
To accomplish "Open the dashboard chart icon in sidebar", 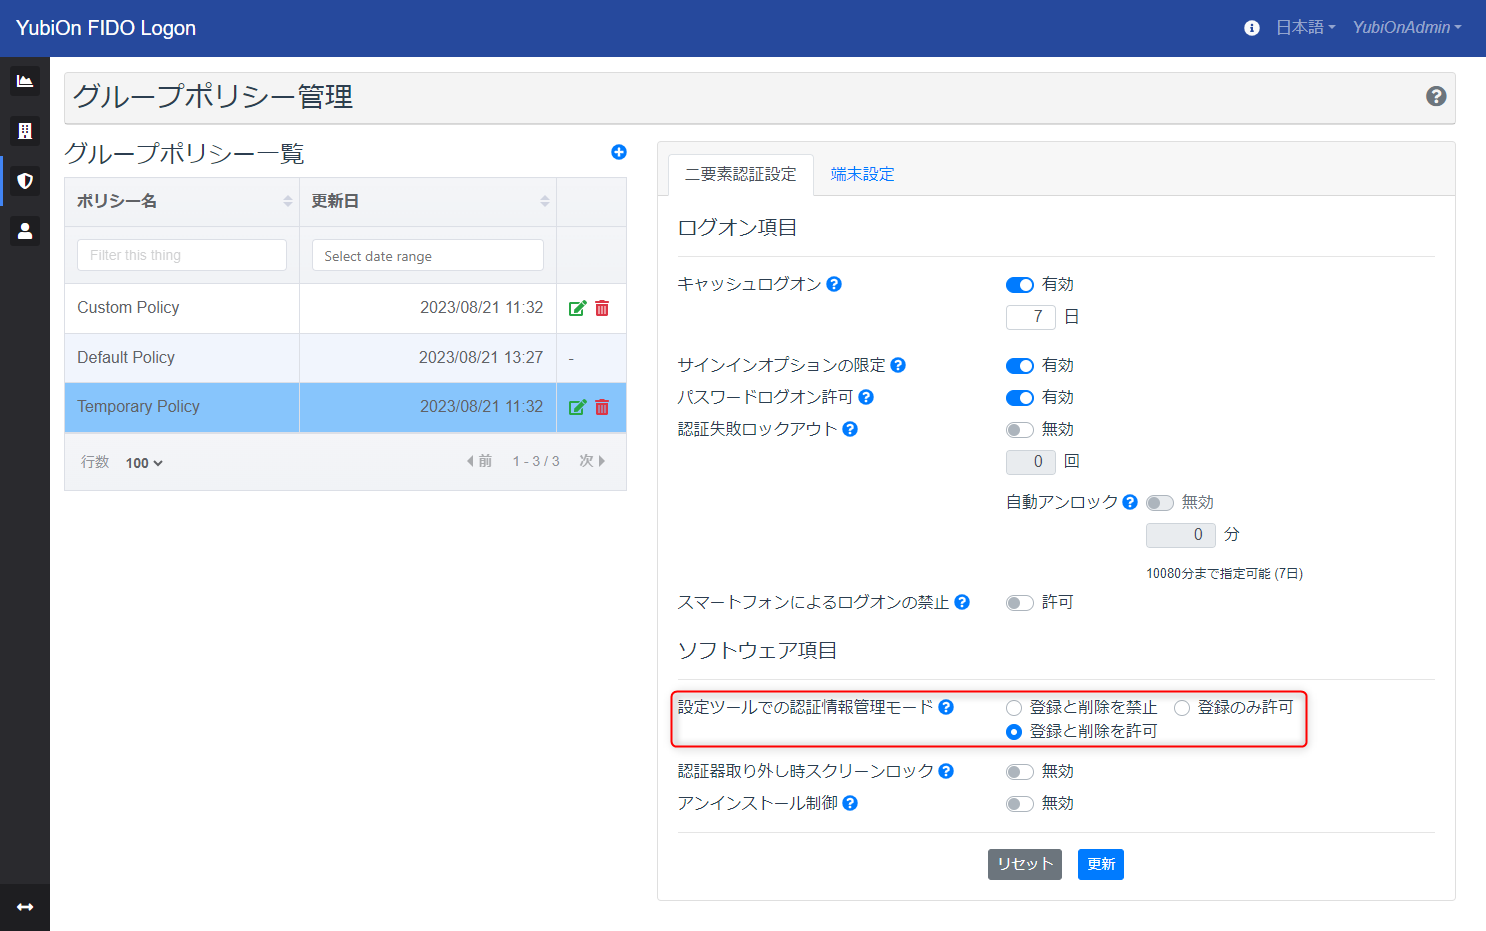I will [x=25, y=81].
